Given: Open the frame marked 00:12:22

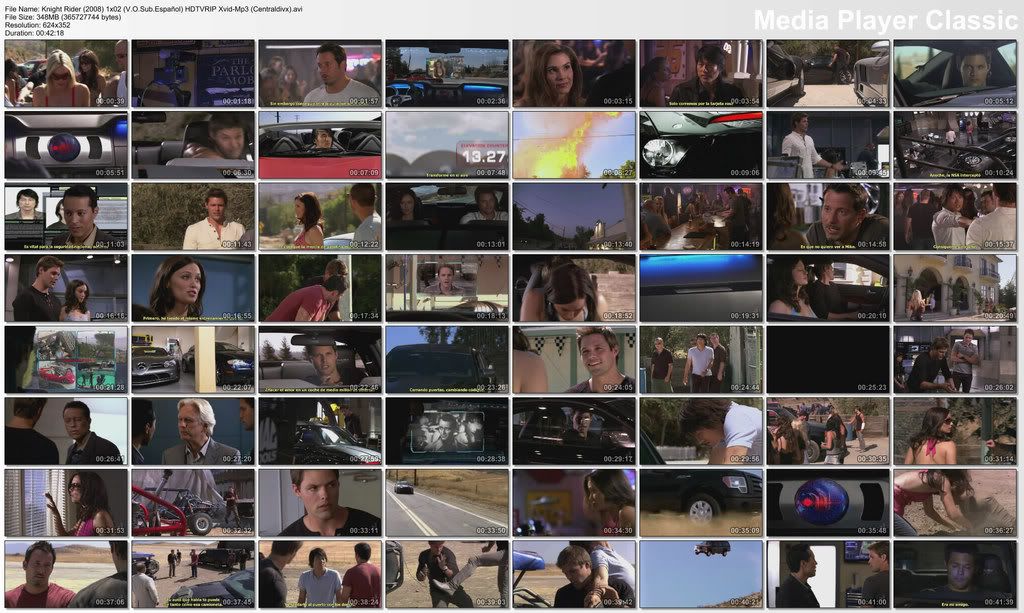Looking at the screenshot, I should point(320,217).
